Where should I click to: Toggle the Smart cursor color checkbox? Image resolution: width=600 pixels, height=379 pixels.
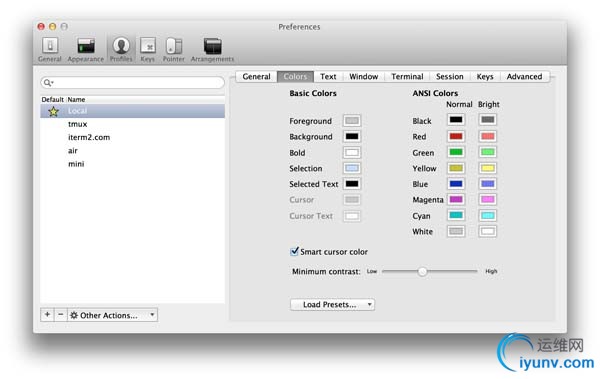tap(294, 251)
